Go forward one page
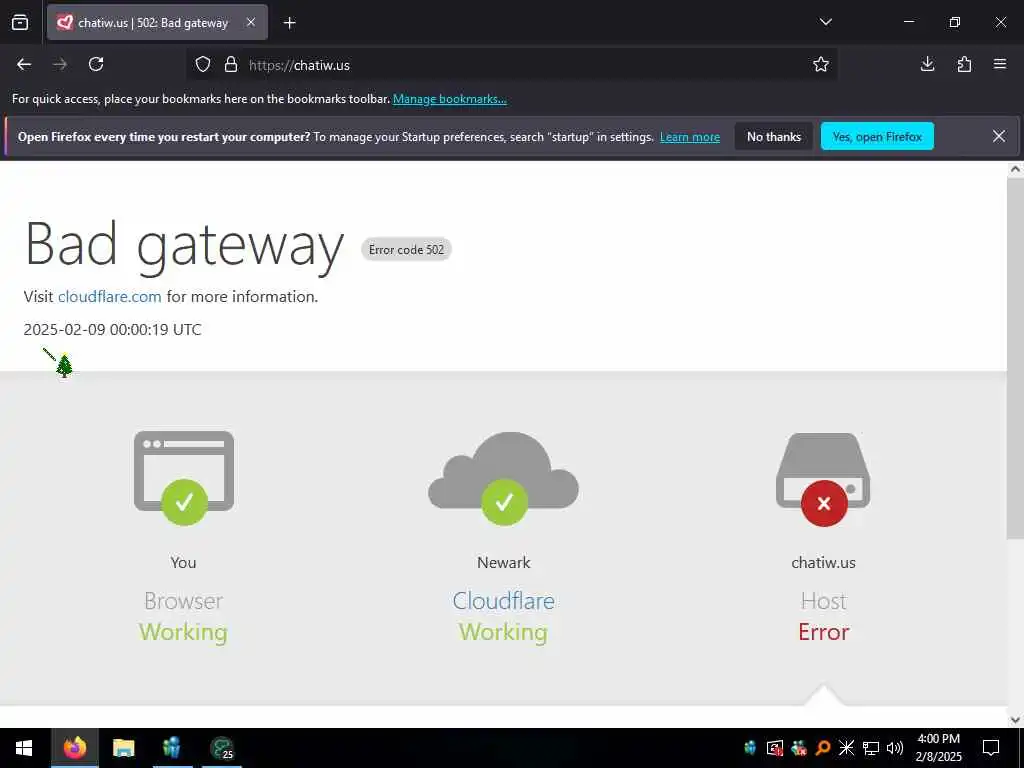This screenshot has height=768, width=1024. 60,64
